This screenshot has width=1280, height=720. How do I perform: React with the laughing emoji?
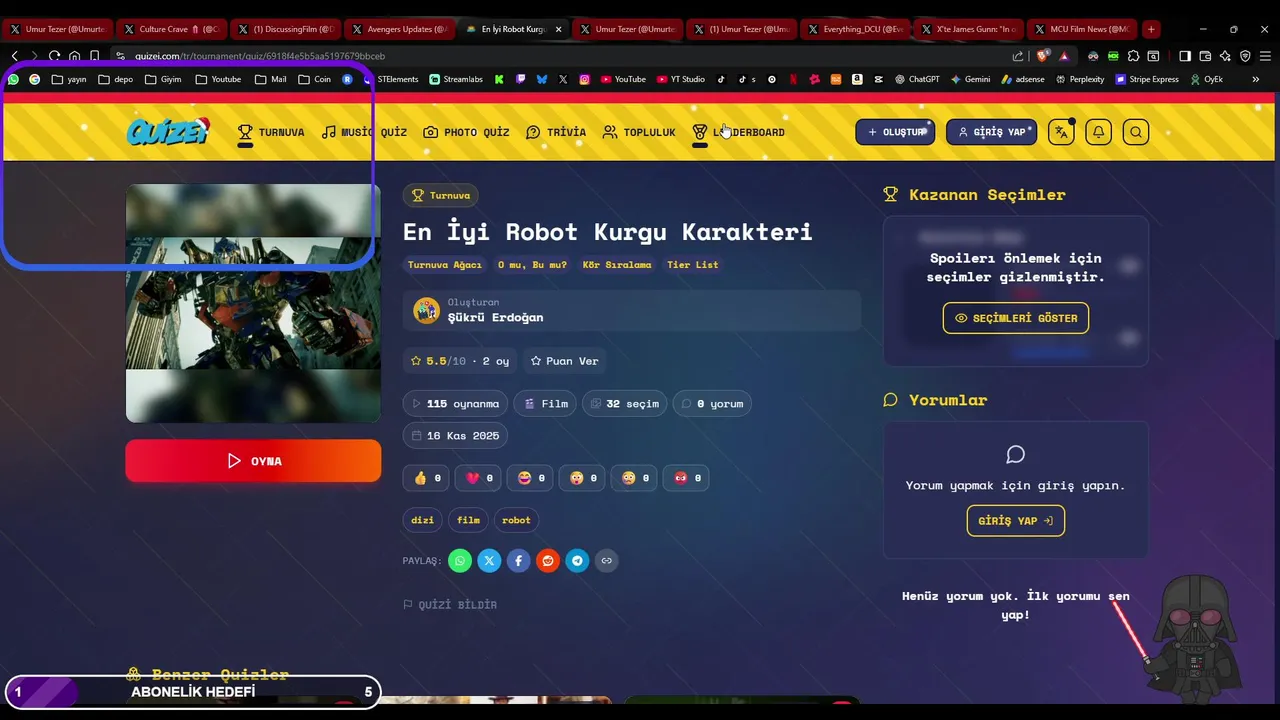530,478
